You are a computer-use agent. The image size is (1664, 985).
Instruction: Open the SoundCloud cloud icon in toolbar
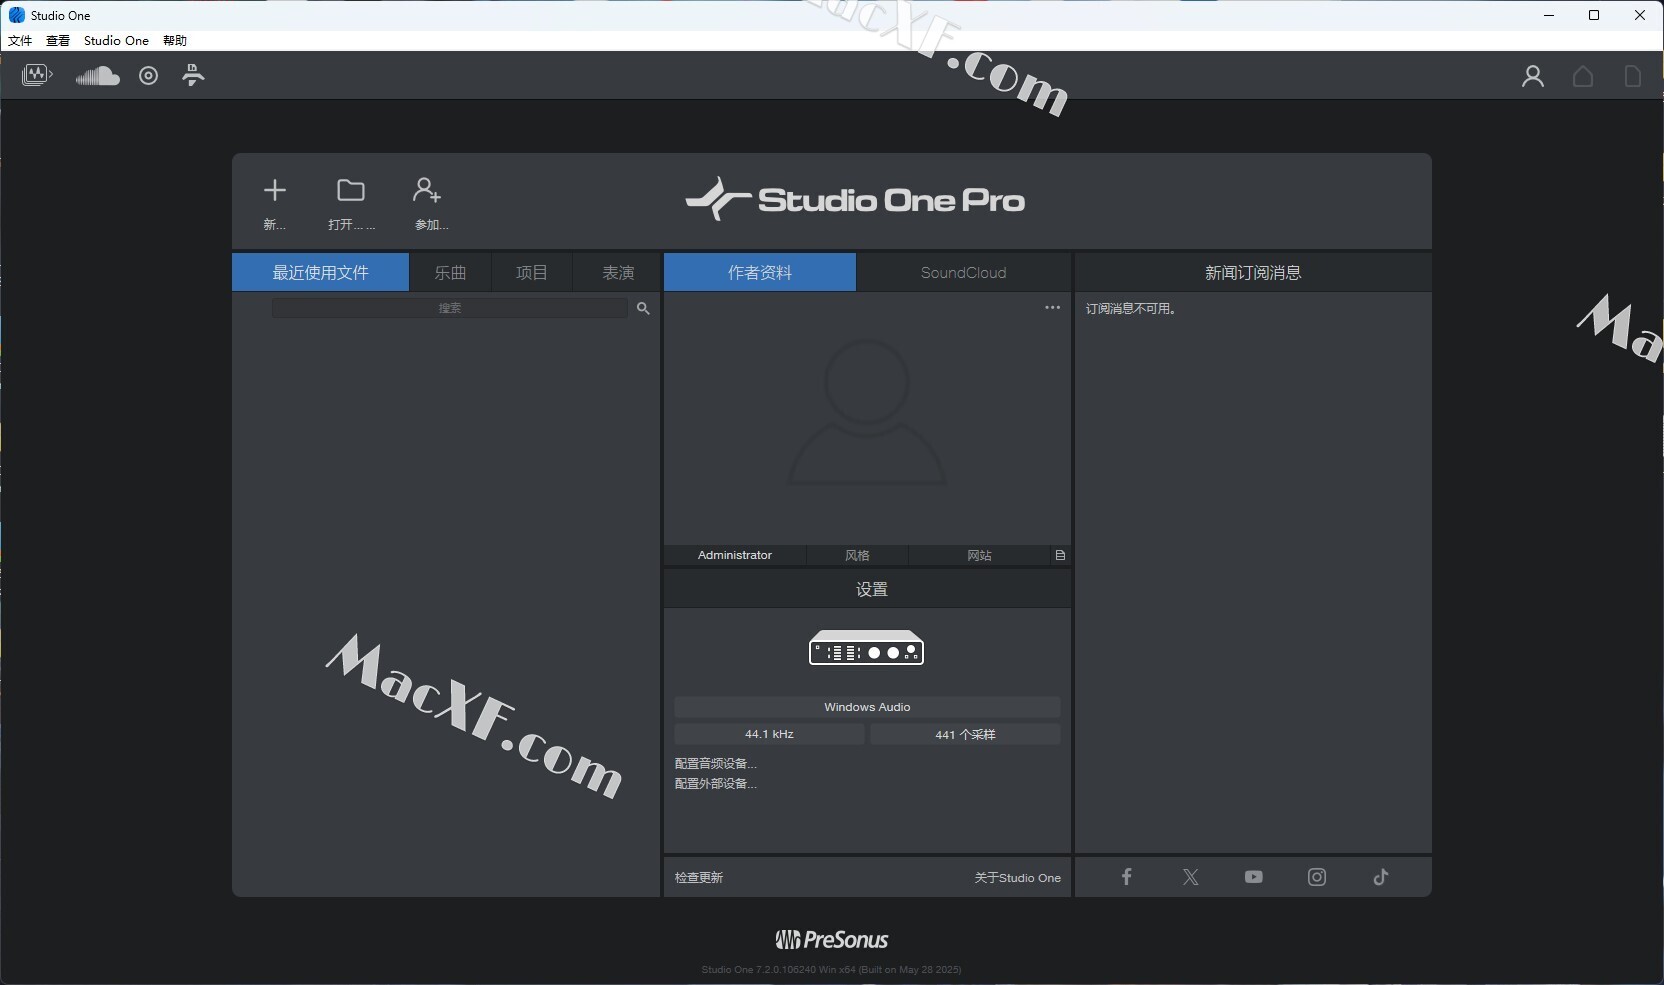(x=97, y=76)
